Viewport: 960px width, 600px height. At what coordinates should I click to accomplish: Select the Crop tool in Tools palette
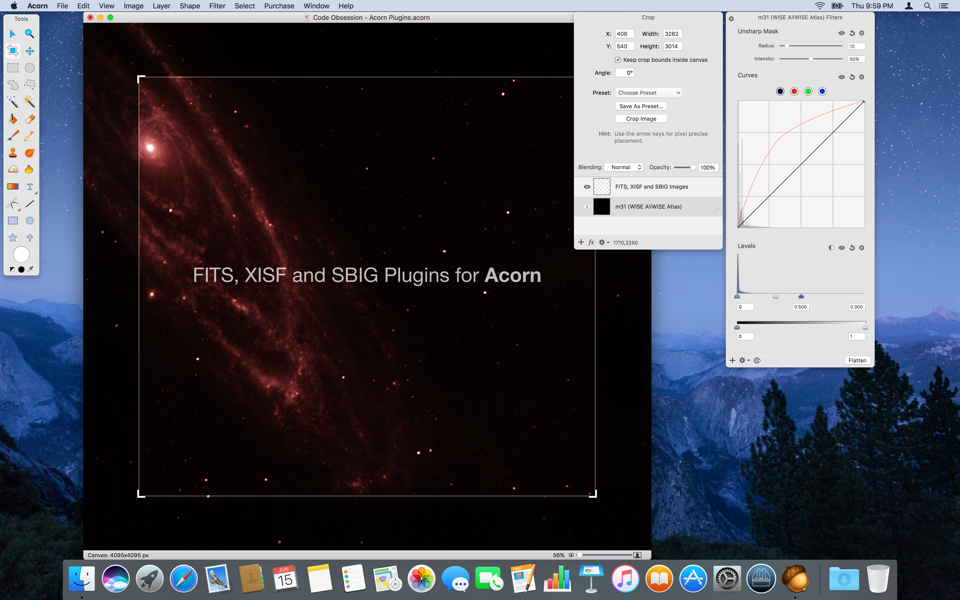click(13, 51)
